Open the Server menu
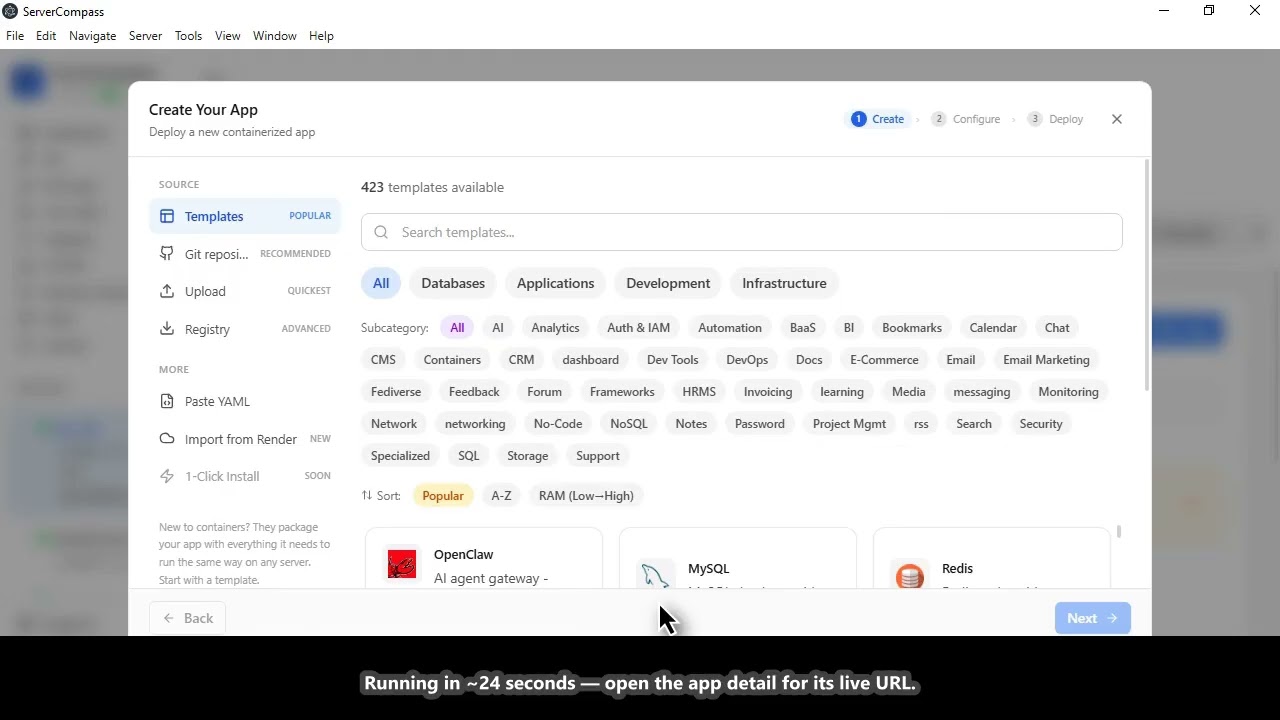This screenshot has width=1280, height=720. click(x=145, y=36)
